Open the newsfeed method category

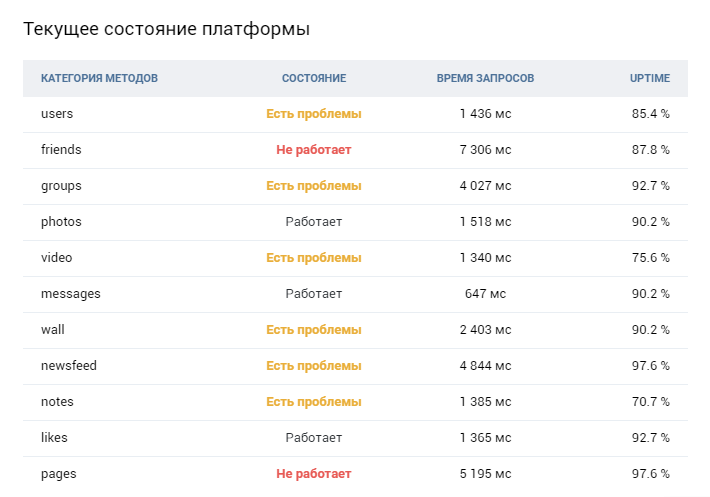point(69,366)
